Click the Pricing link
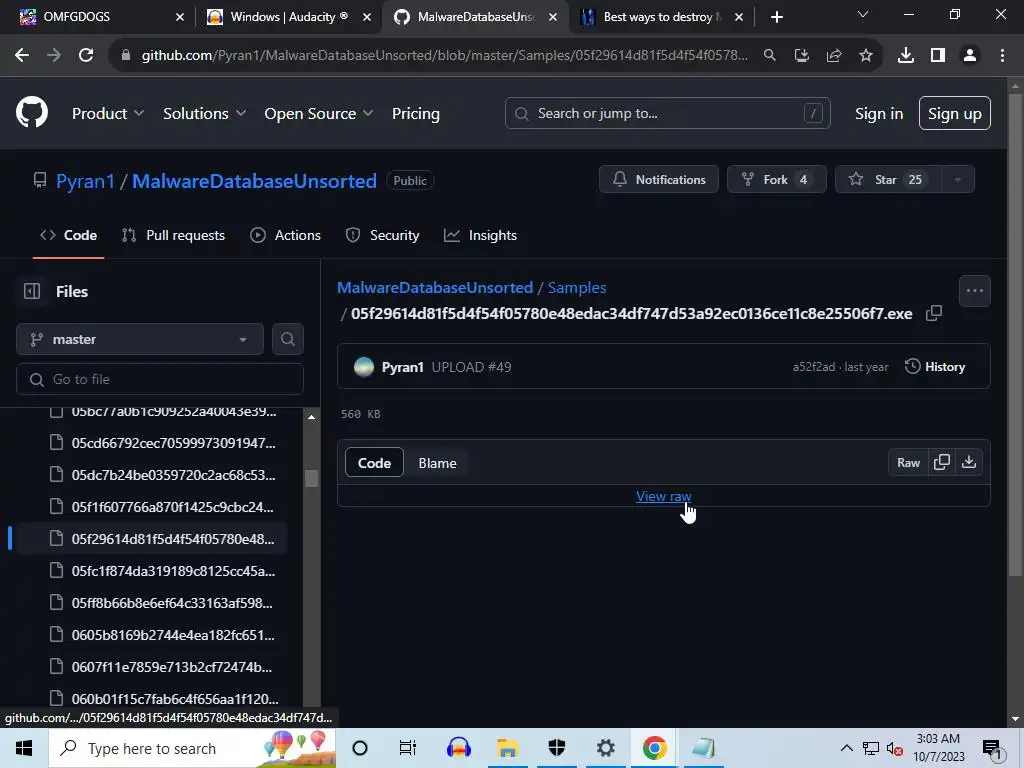 pyautogui.click(x=415, y=114)
